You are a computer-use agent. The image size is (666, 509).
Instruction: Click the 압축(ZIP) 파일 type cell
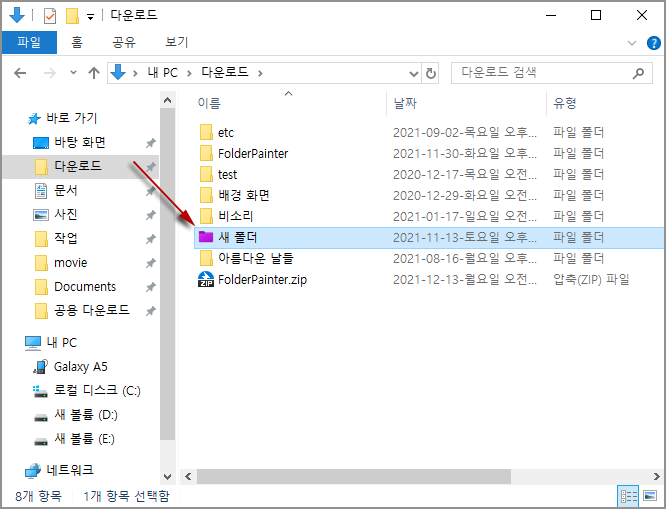(591, 280)
